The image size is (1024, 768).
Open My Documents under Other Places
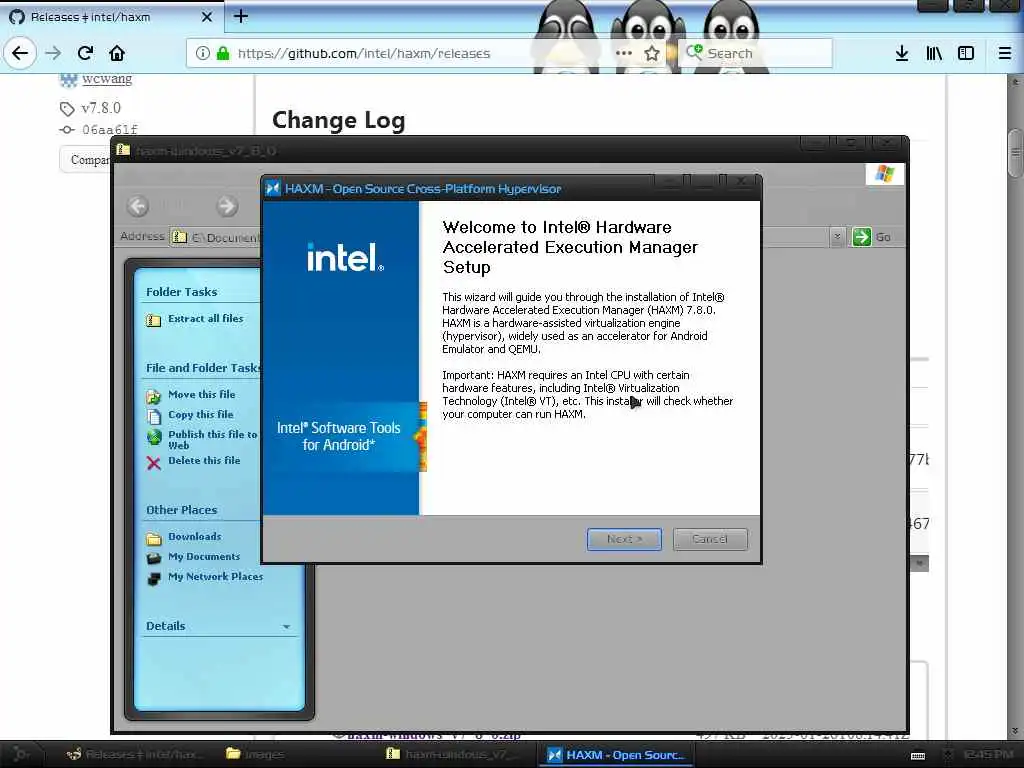[x=204, y=556]
